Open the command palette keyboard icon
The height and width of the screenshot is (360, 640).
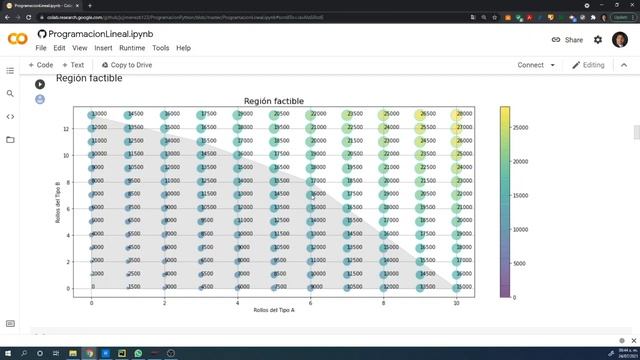coord(11,324)
